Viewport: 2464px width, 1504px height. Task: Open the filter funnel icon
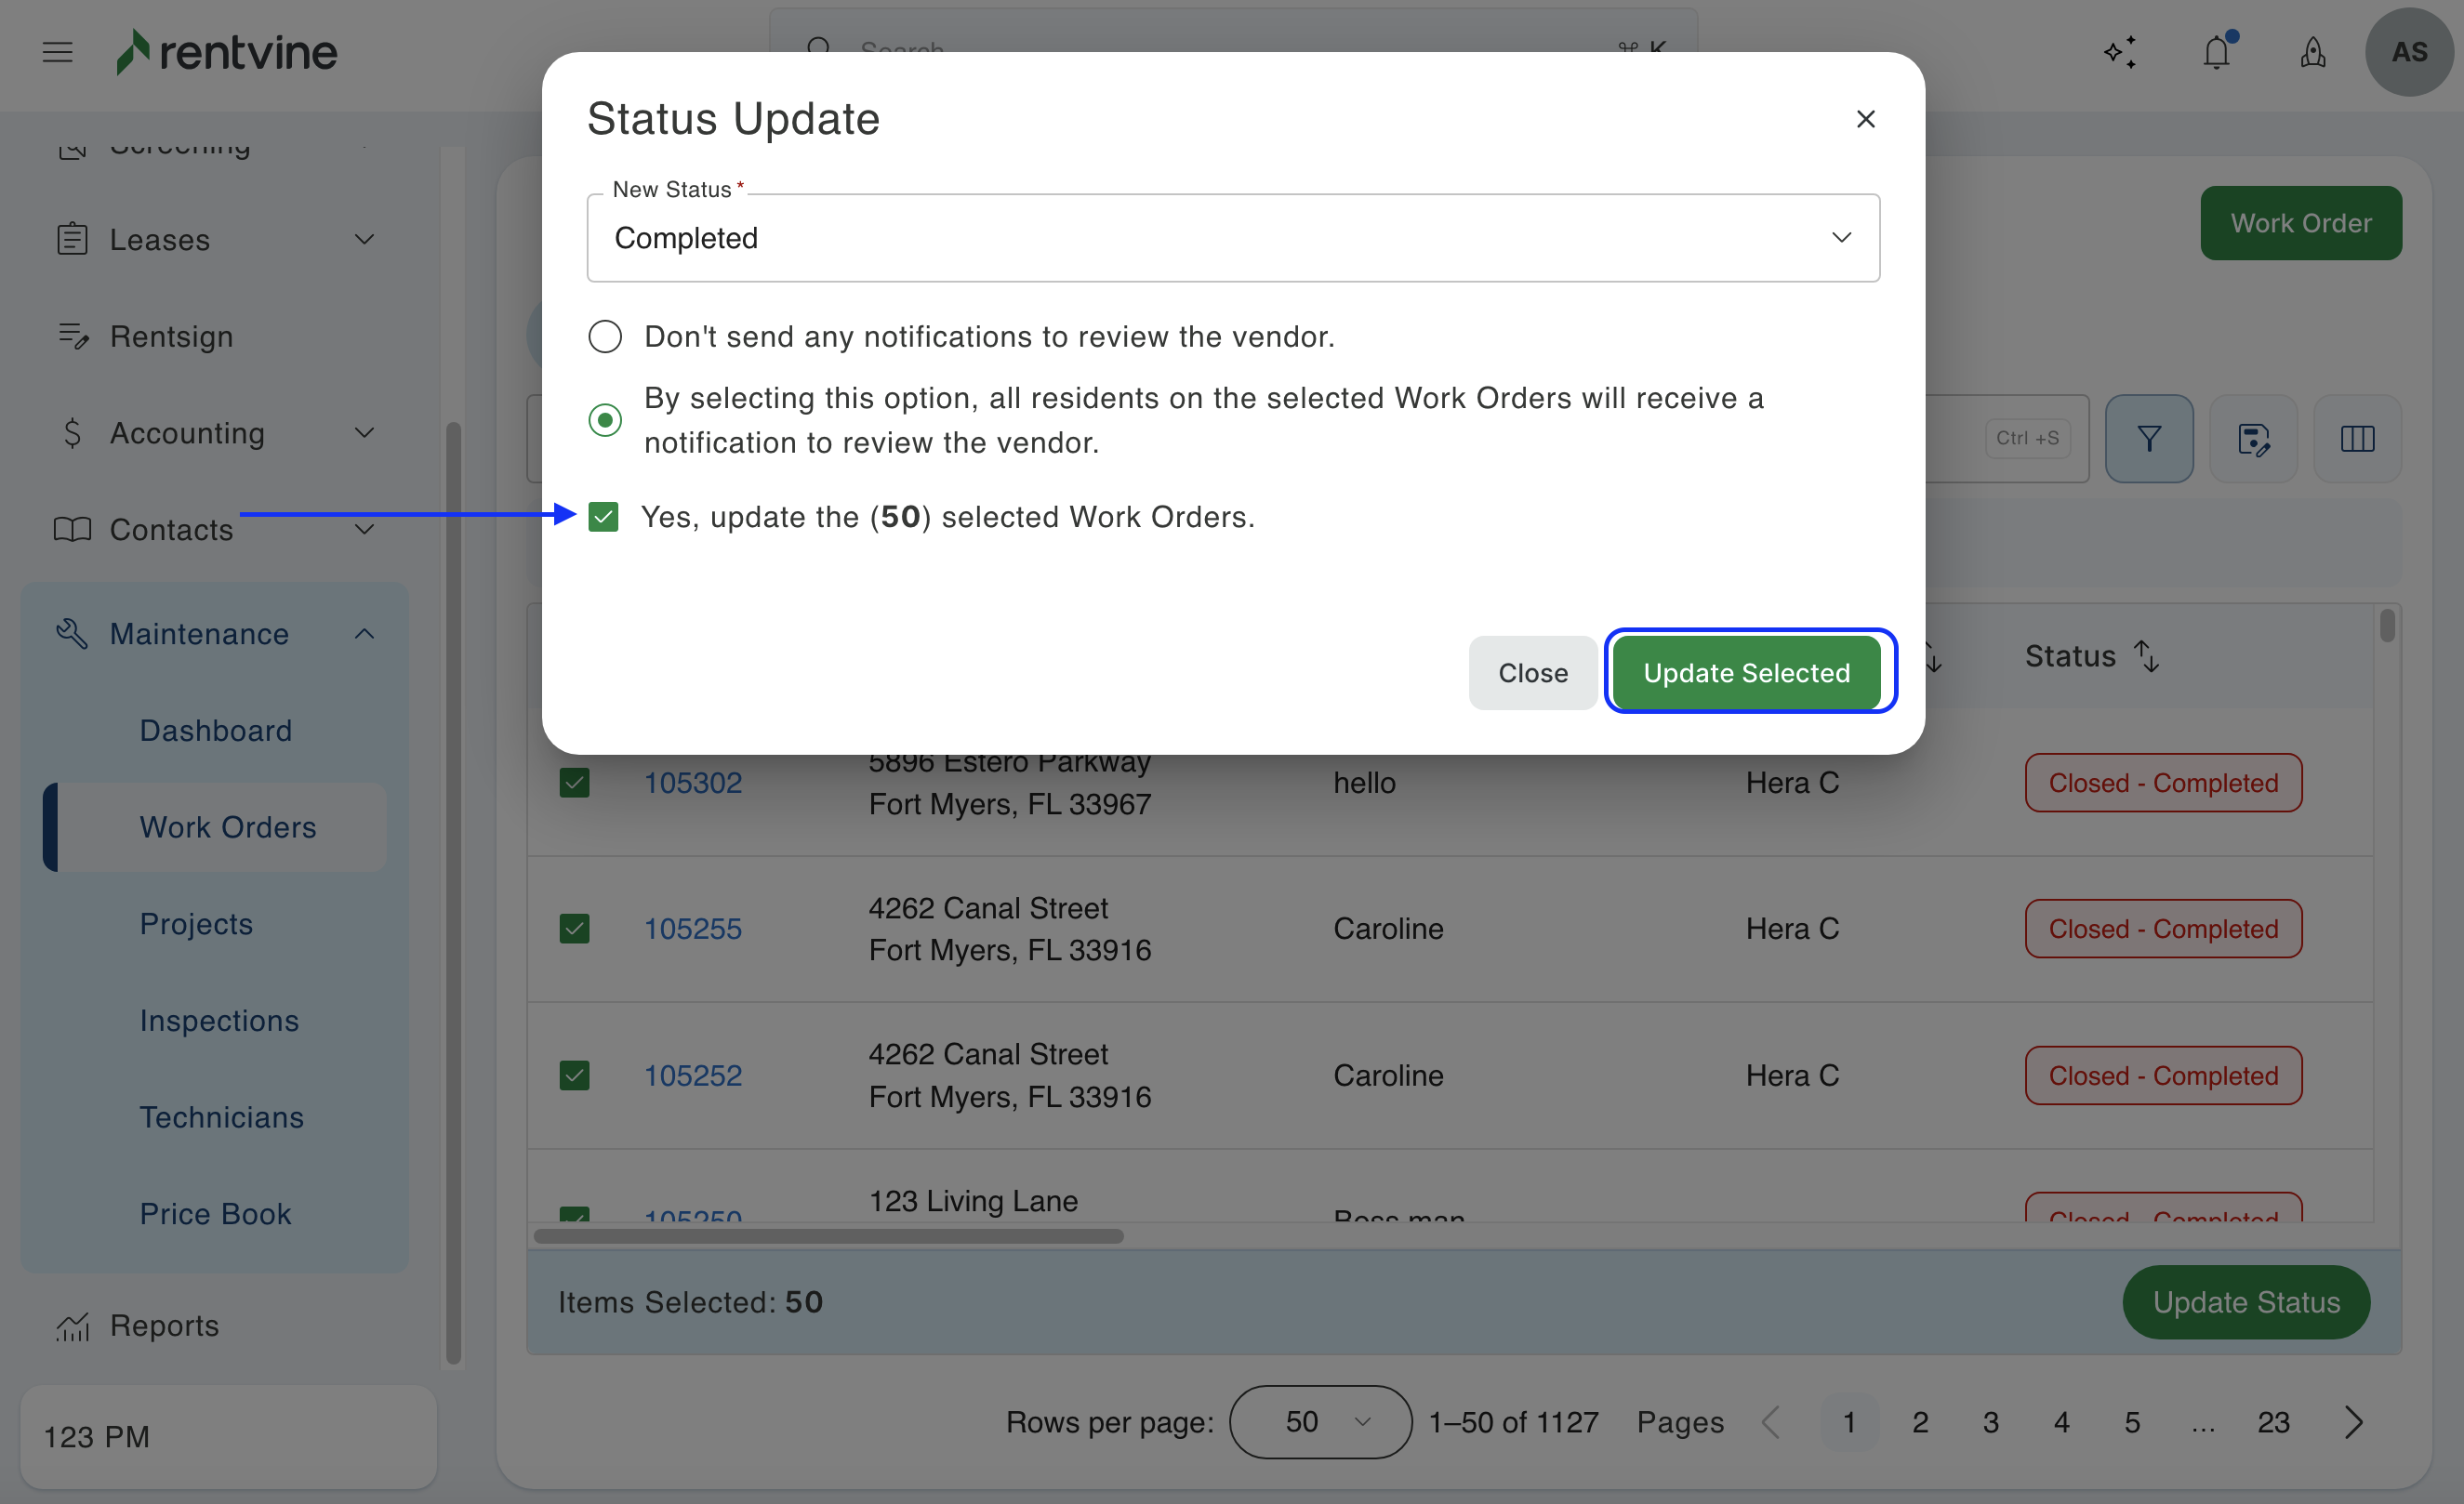pos(2149,438)
